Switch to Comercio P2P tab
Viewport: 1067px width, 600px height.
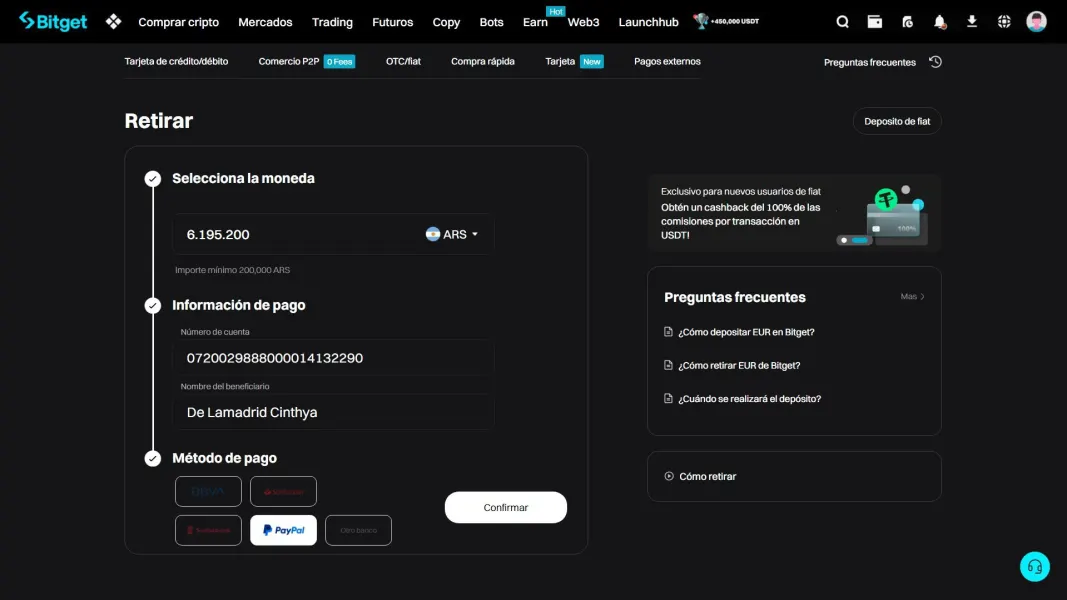(x=307, y=61)
